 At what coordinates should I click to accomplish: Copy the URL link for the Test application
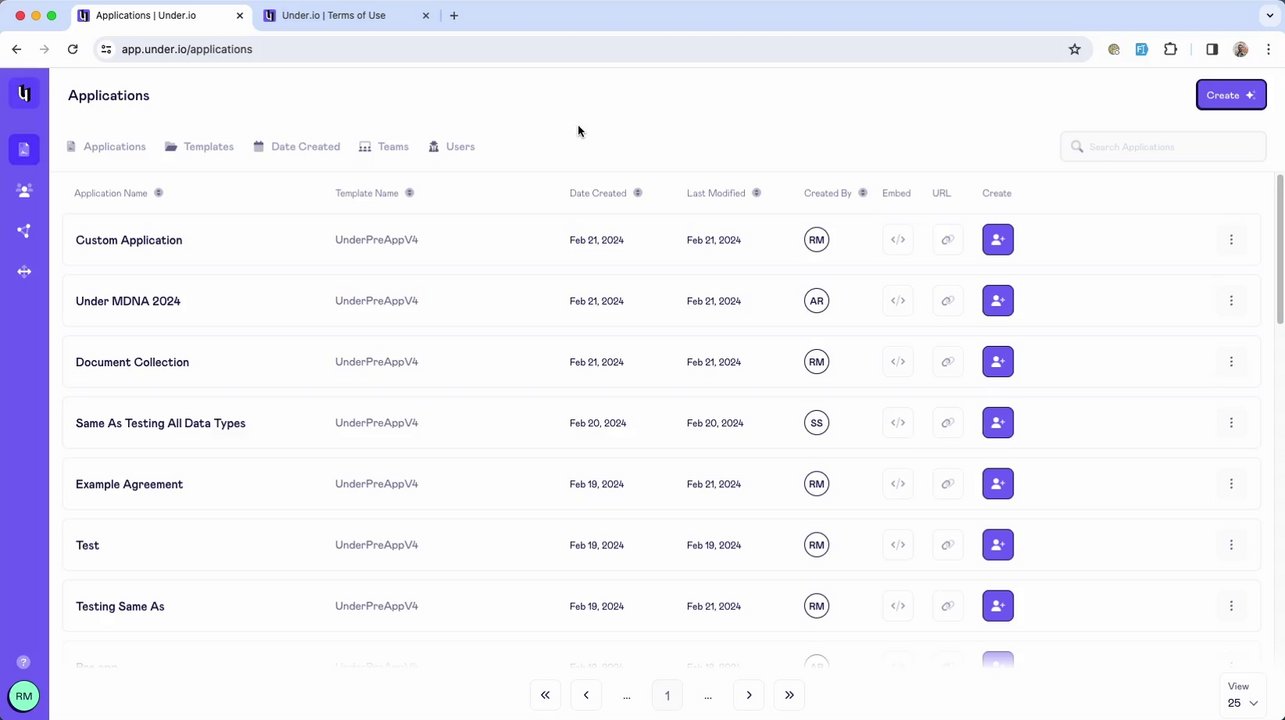click(947, 545)
